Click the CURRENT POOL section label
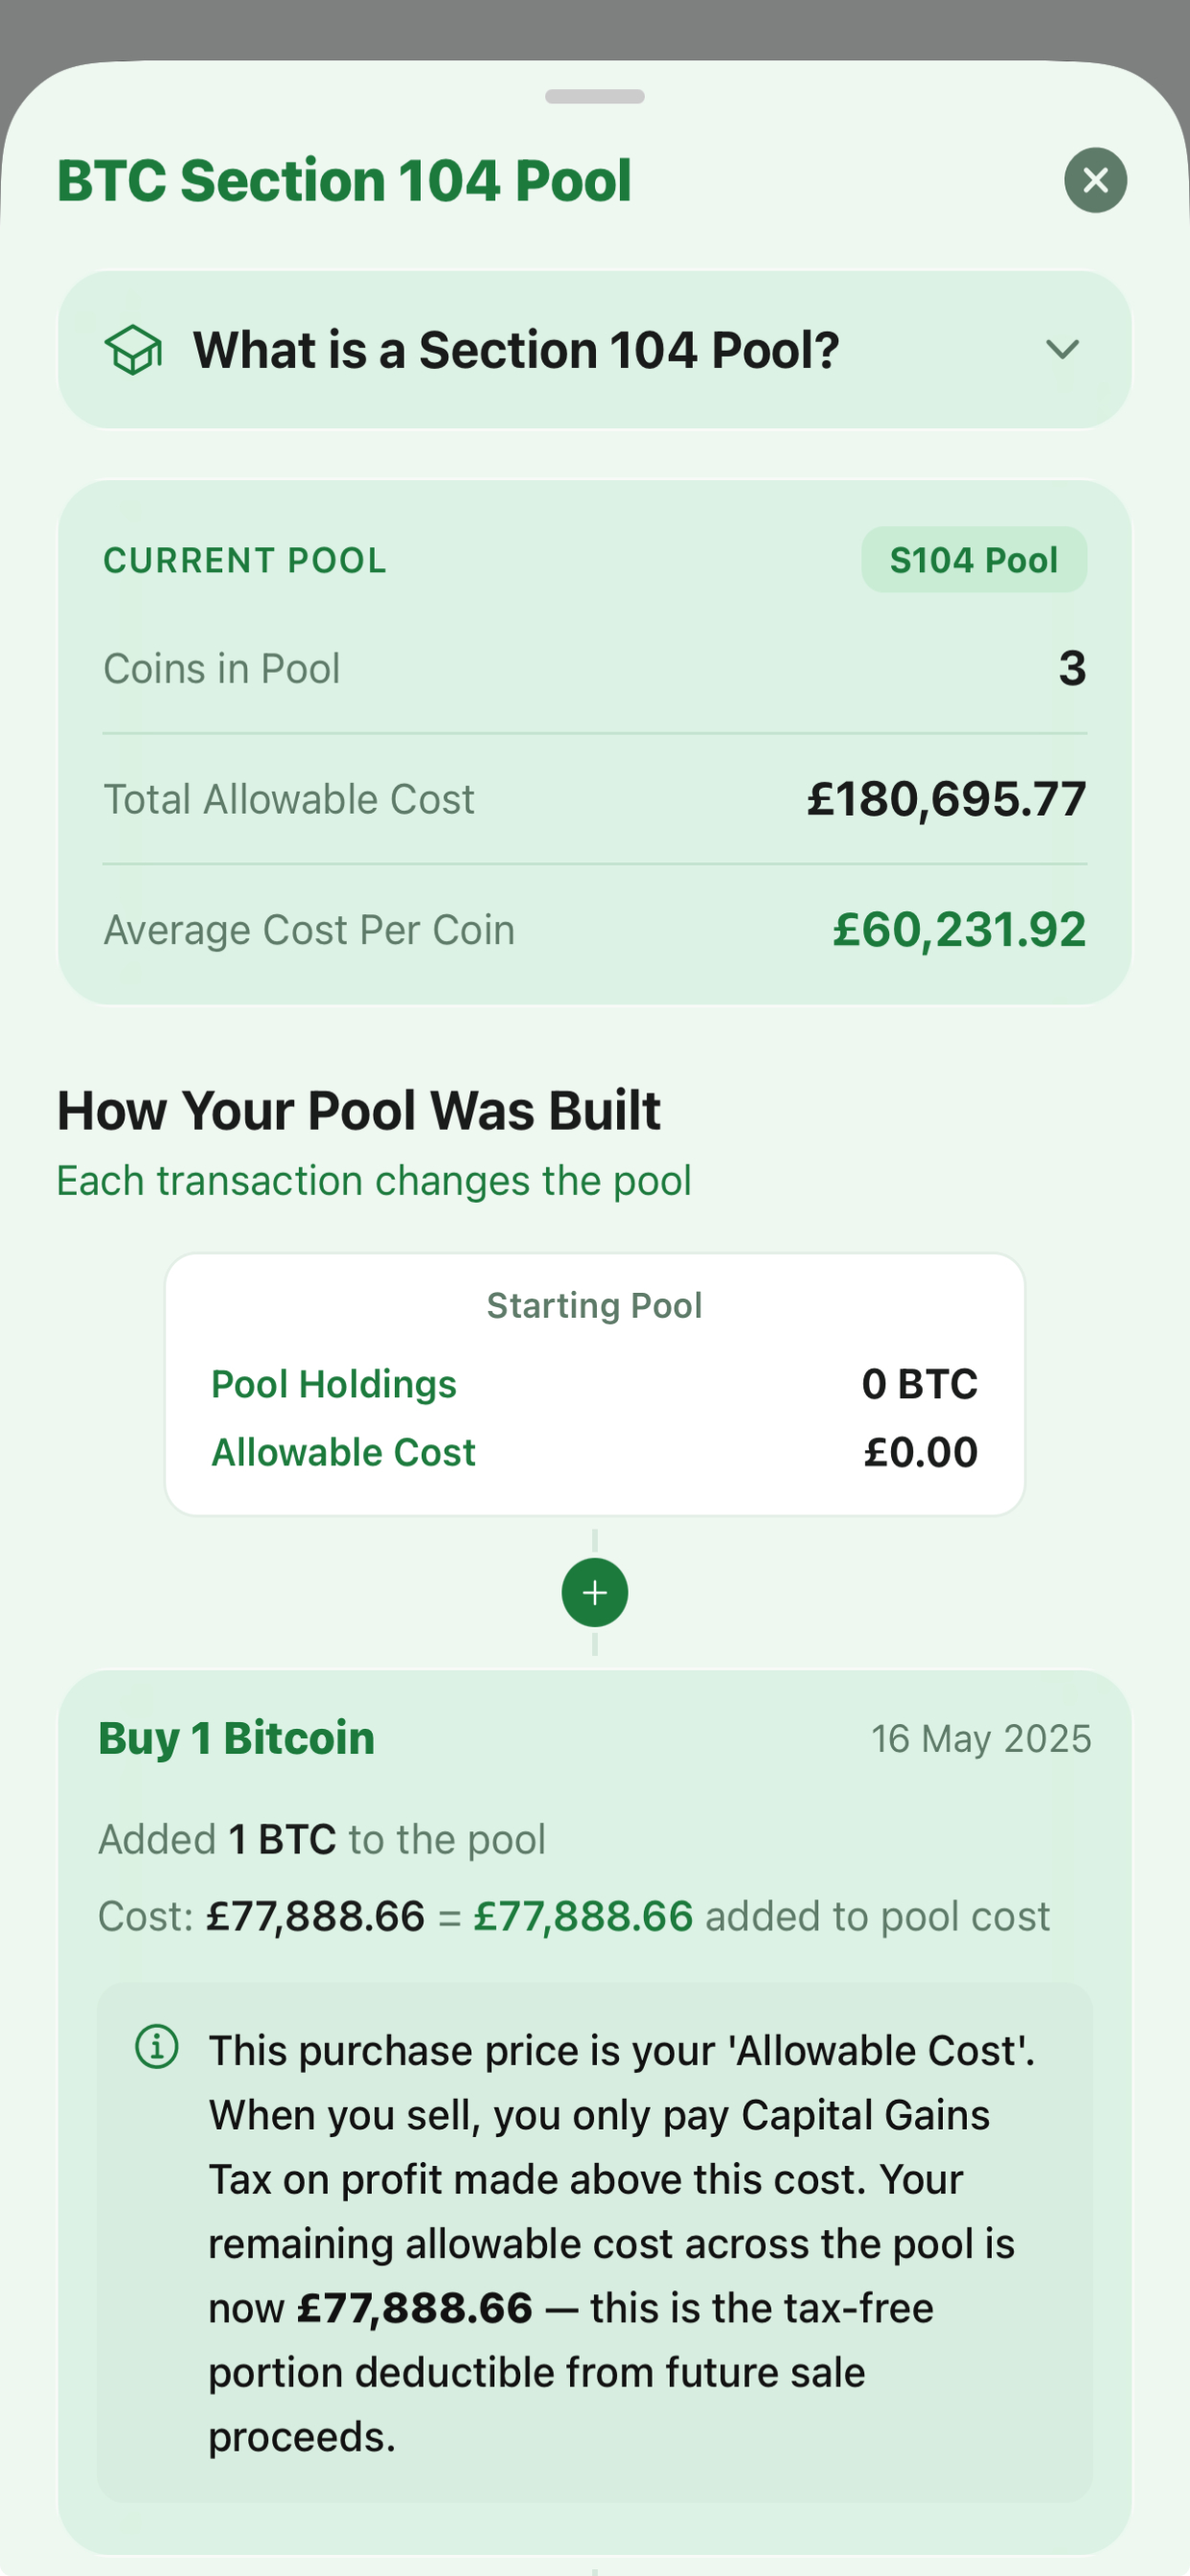The height and width of the screenshot is (2576, 1190). (x=245, y=561)
